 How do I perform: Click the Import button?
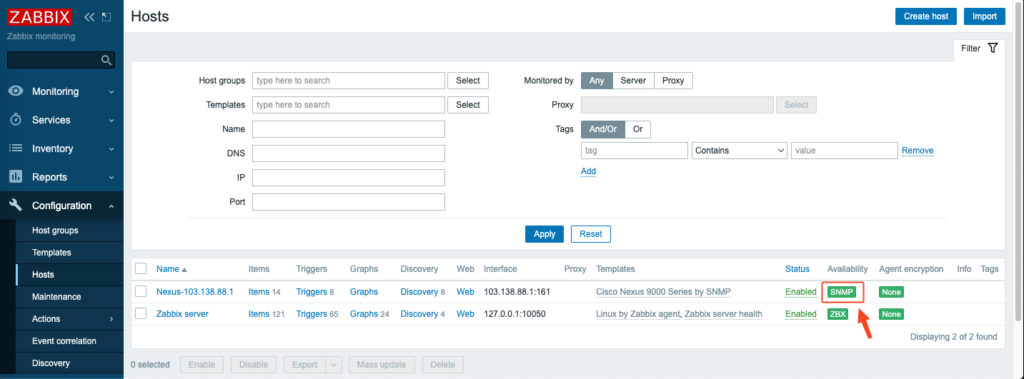pyautogui.click(x=984, y=16)
